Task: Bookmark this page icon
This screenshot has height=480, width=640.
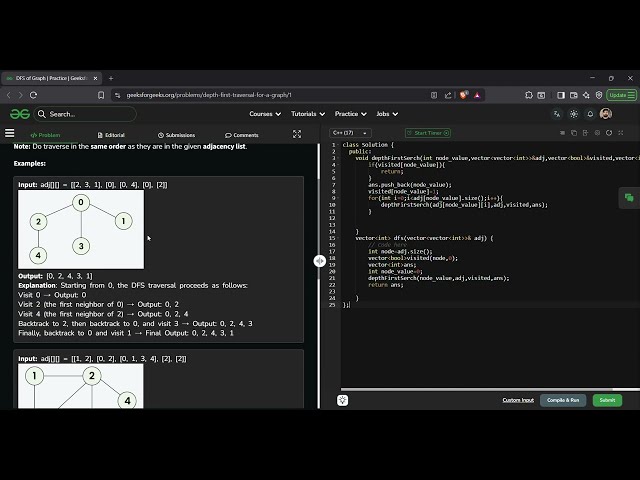Action: click(101, 95)
